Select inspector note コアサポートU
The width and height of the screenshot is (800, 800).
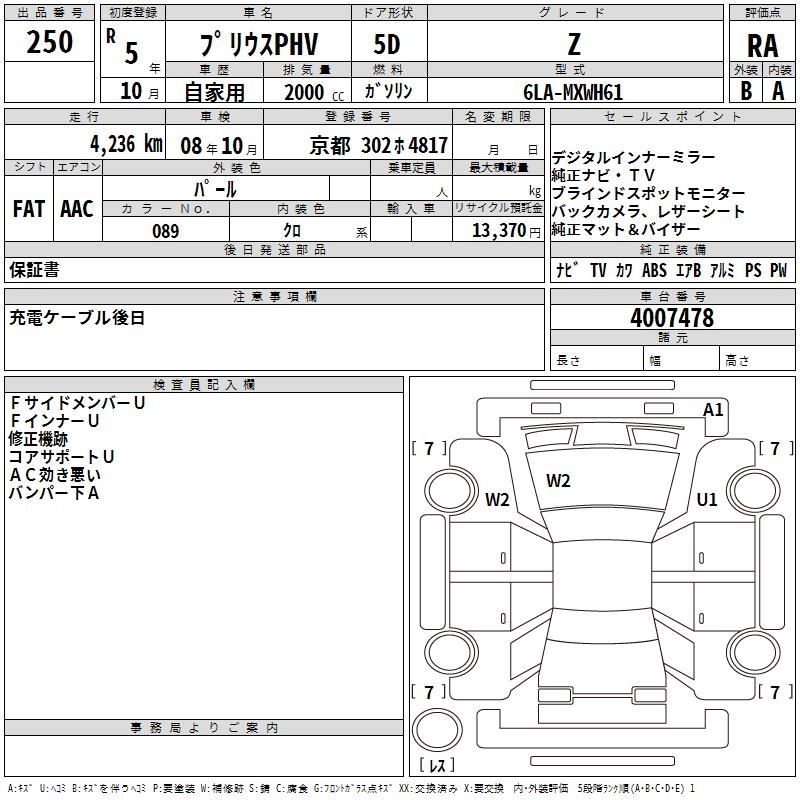click(61, 457)
